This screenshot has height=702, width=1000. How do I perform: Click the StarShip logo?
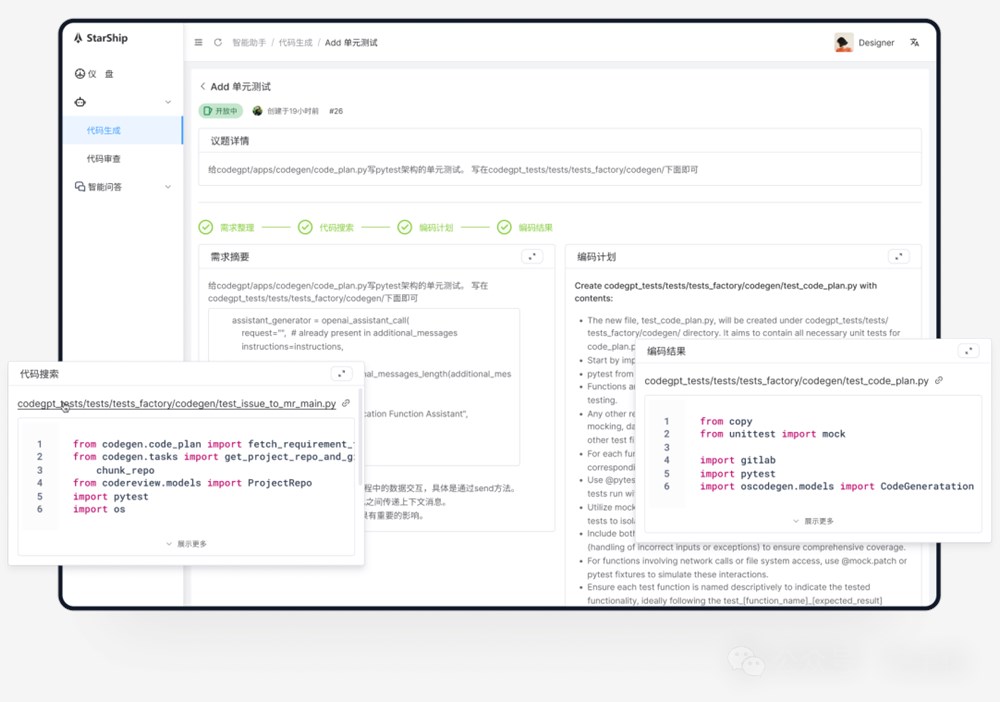pyautogui.click(x=101, y=38)
